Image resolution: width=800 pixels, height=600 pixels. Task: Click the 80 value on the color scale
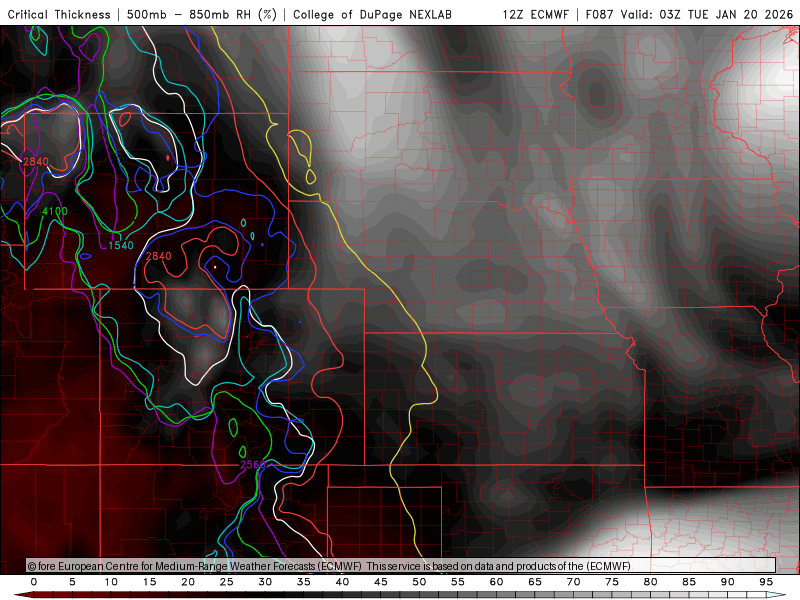tap(651, 582)
